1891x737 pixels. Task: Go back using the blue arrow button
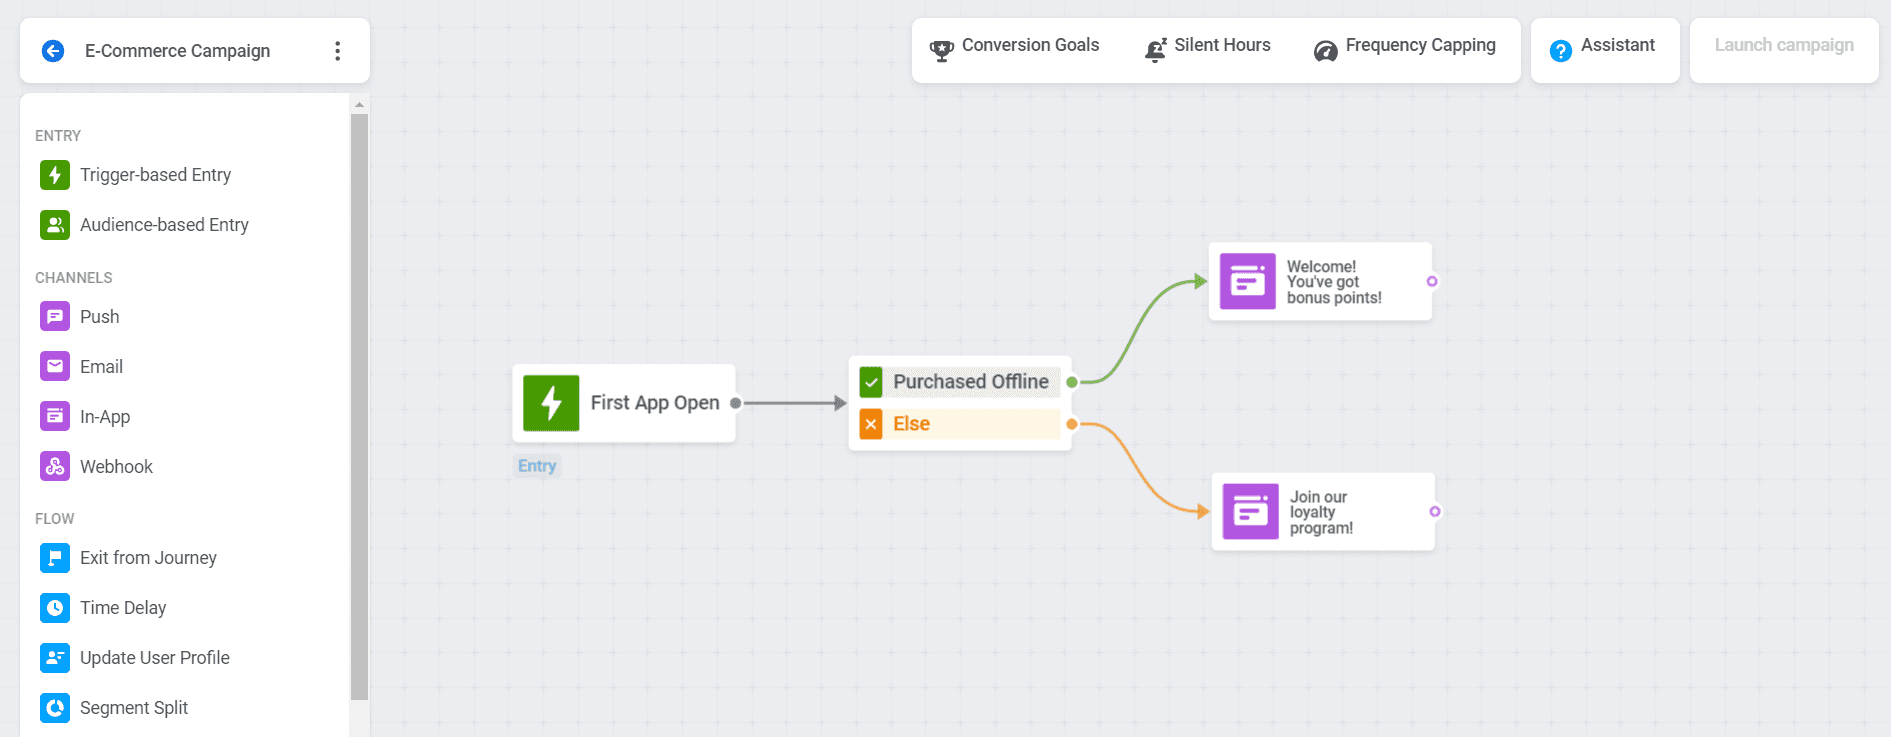tap(53, 51)
